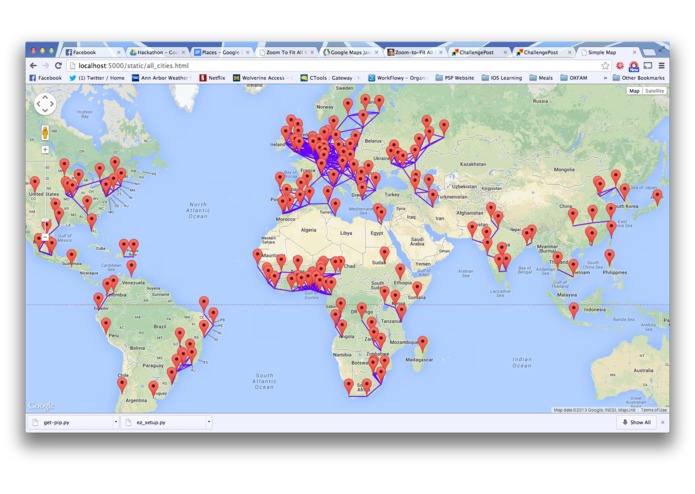The height and width of the screenshot is (494, 695).
Task: Expand the PSP Website bookmark folder
Action: (x=454, y=78)
